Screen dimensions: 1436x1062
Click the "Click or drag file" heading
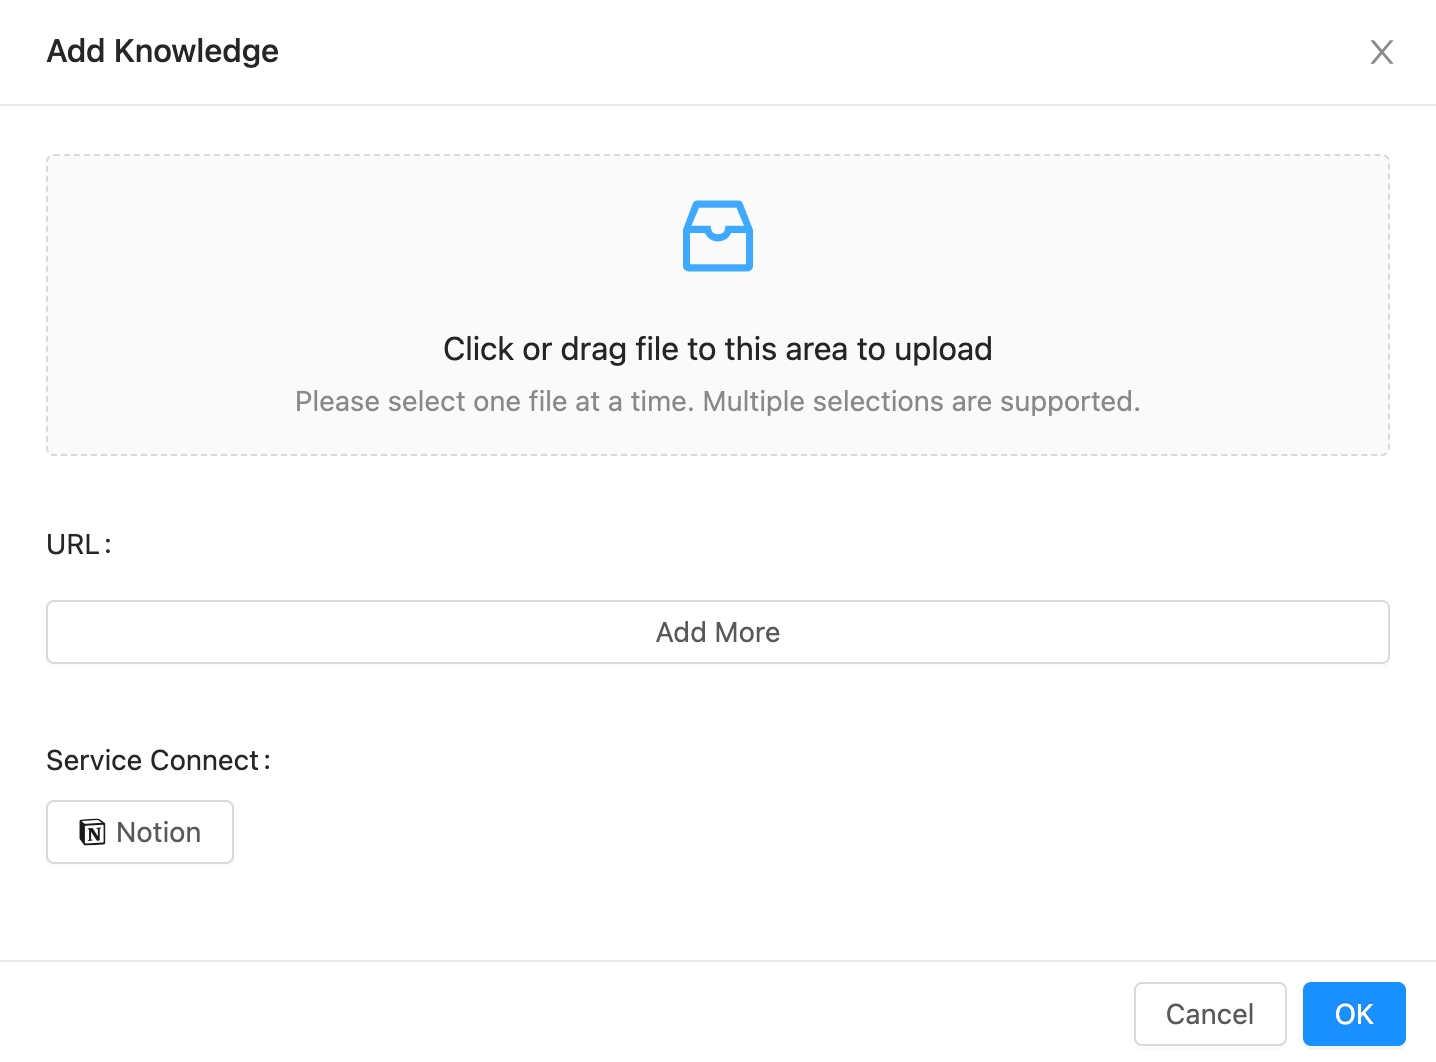[x=717, y=349]
